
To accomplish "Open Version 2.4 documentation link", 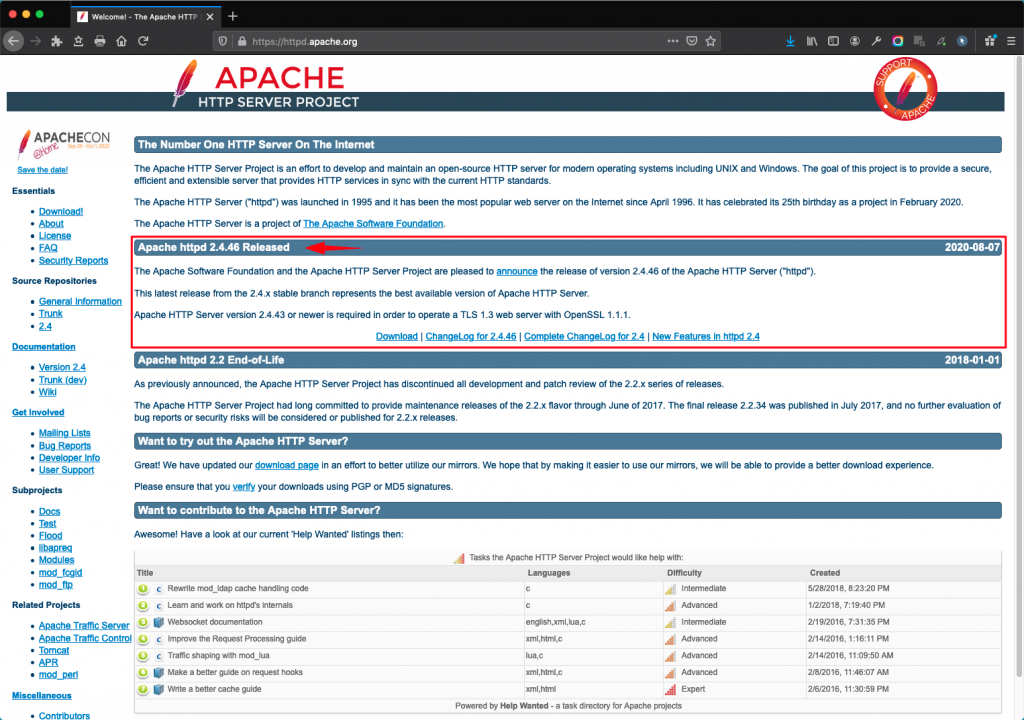I will [x=62, y=367].
